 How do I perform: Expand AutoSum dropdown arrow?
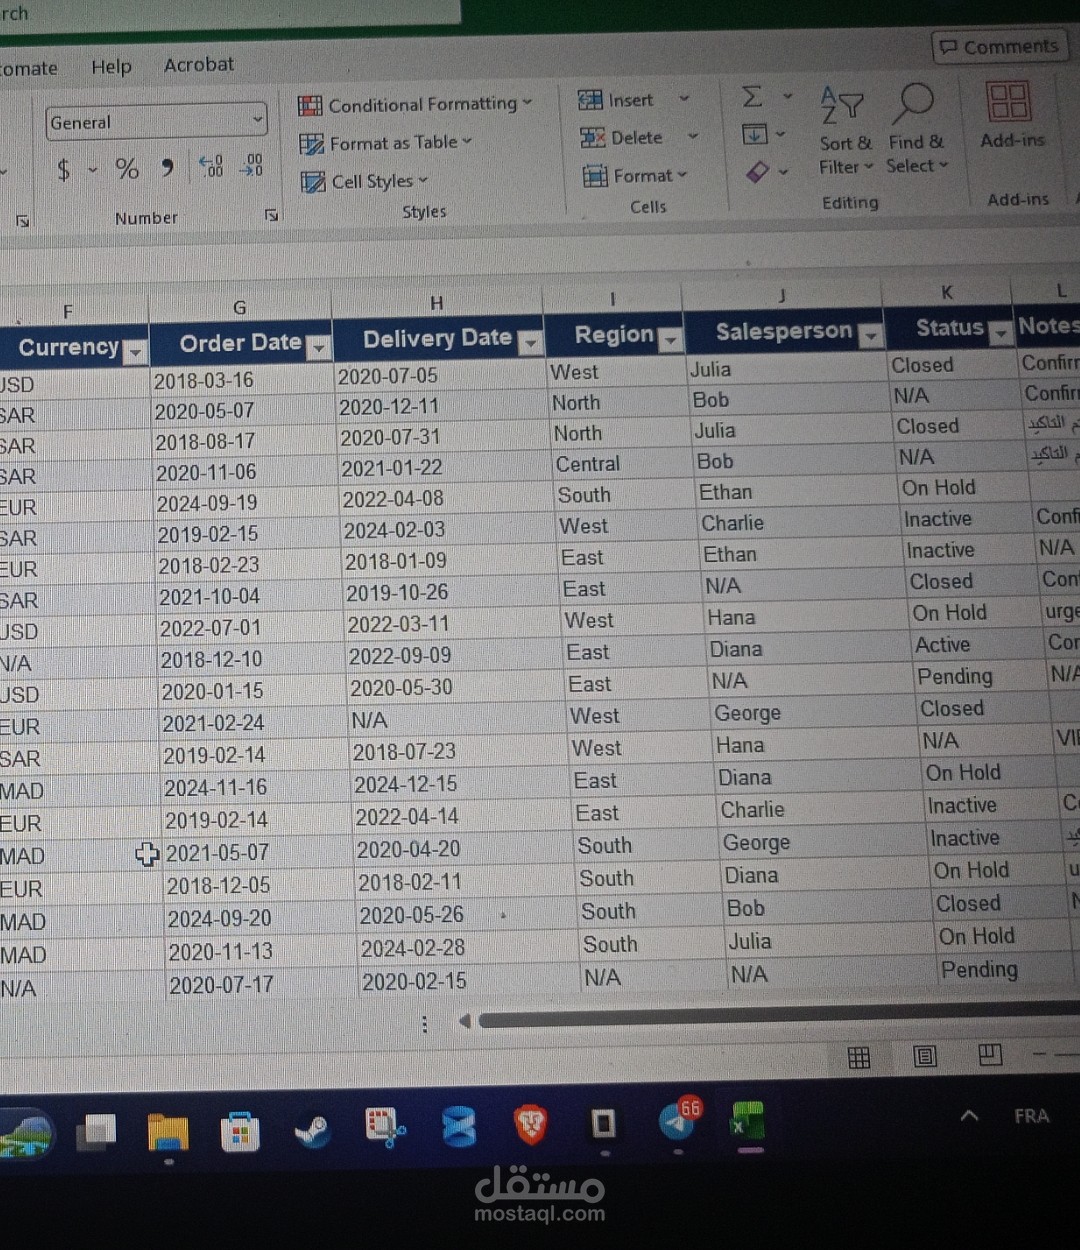[x=787, y=96]
